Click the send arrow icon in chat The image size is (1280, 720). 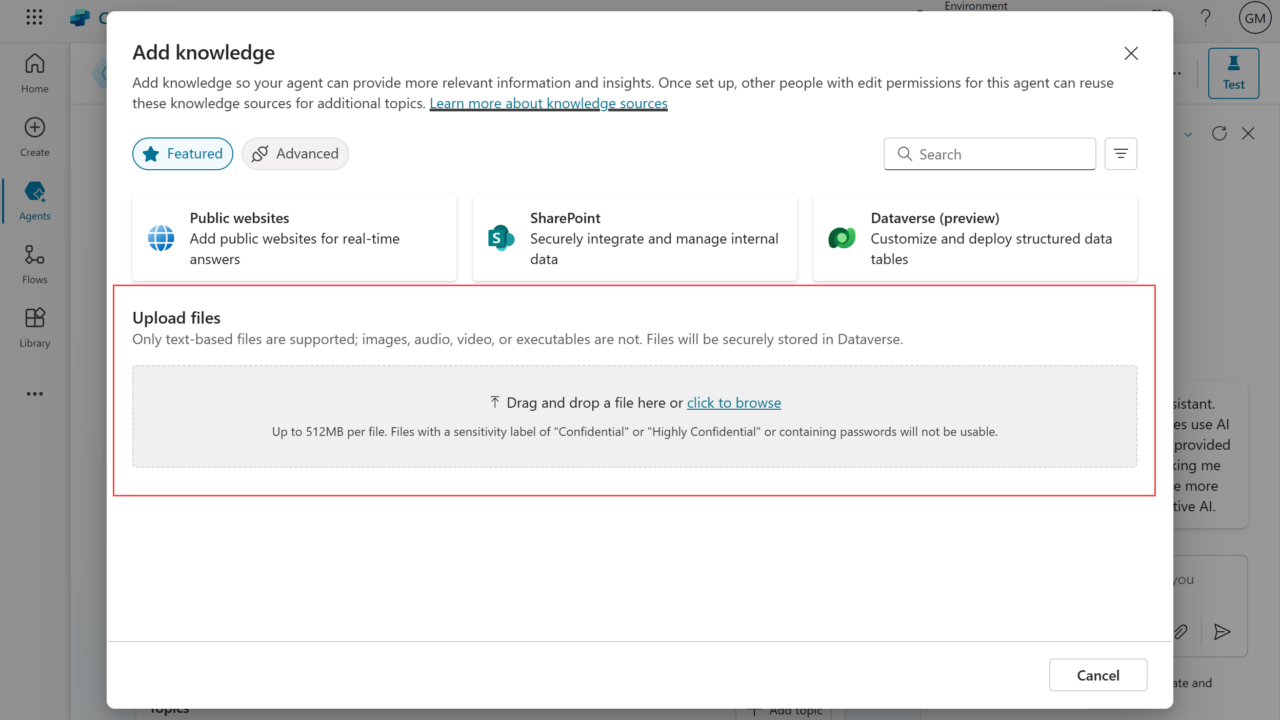(x=1221, y=631)
